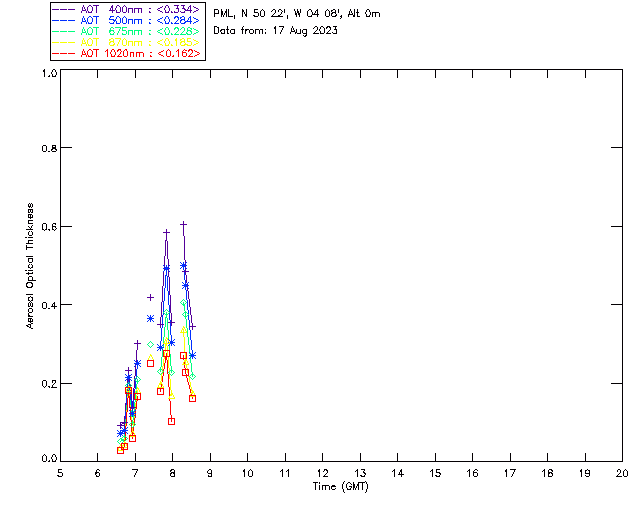
Task: Click the AOT 500nm legend entry
Action: tap(126, 20)
